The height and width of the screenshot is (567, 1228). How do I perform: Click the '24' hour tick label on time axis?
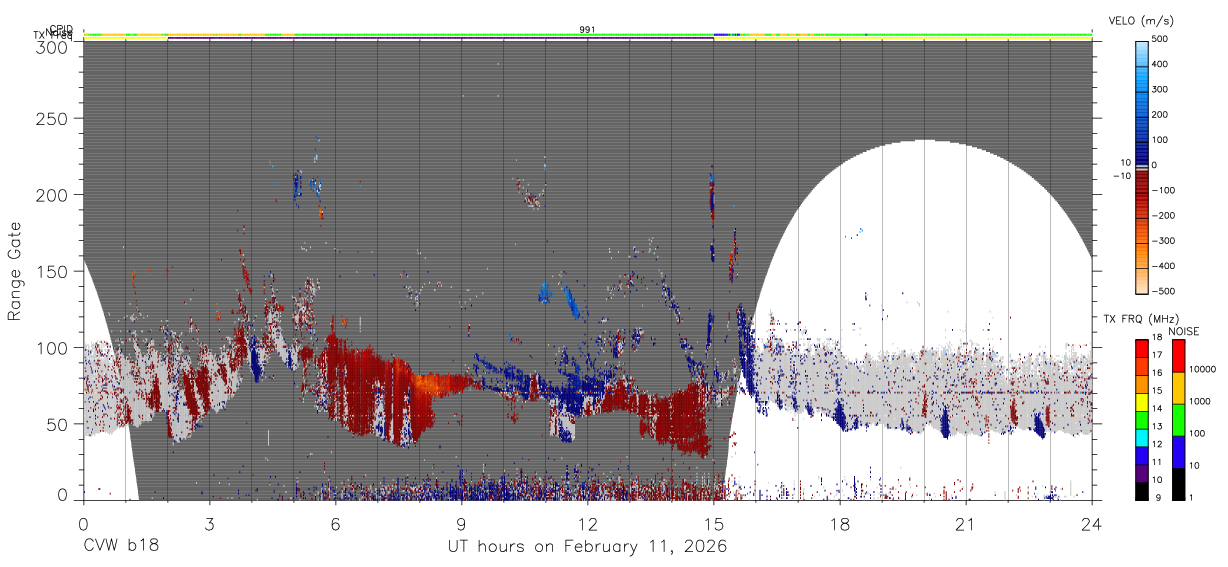point(1092,524)
